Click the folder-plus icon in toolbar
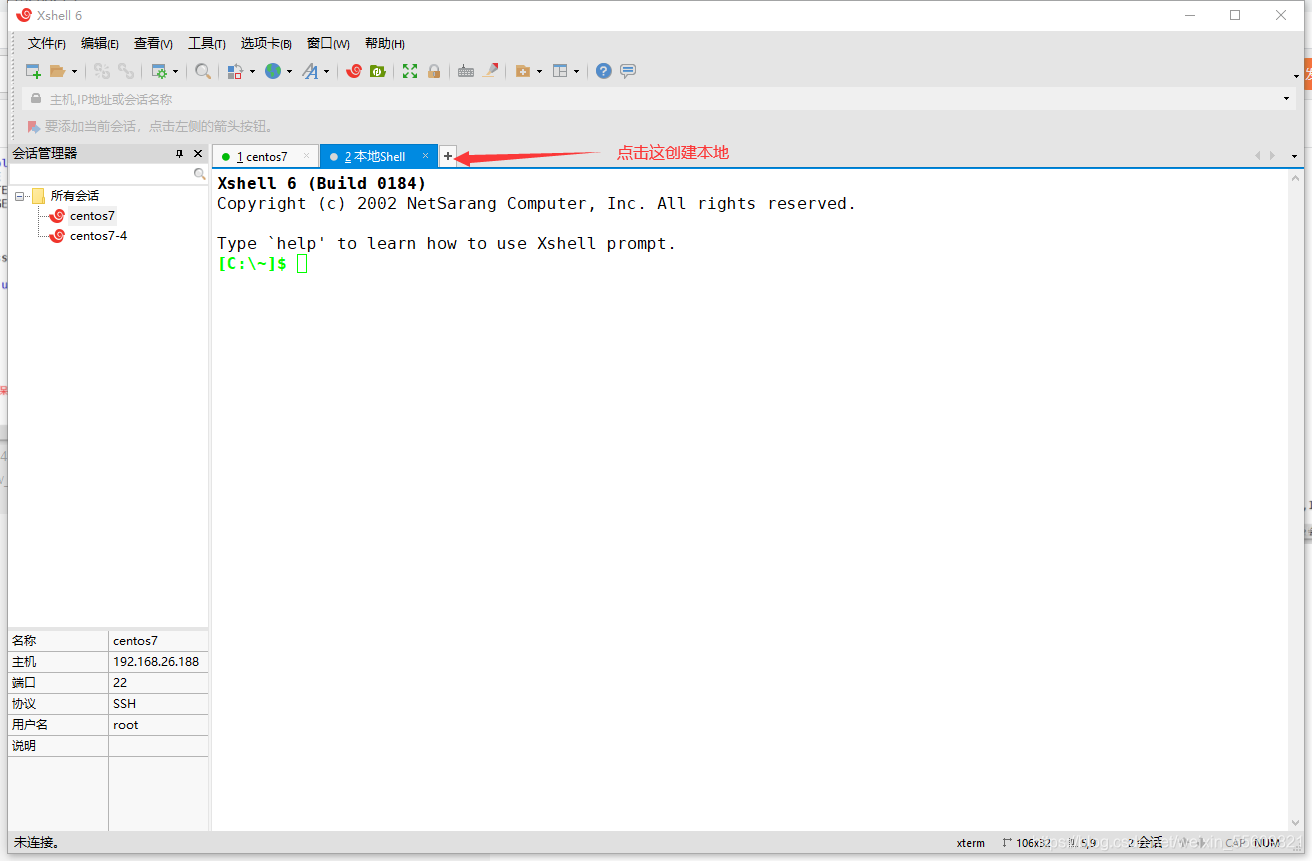 pos(523,71)
